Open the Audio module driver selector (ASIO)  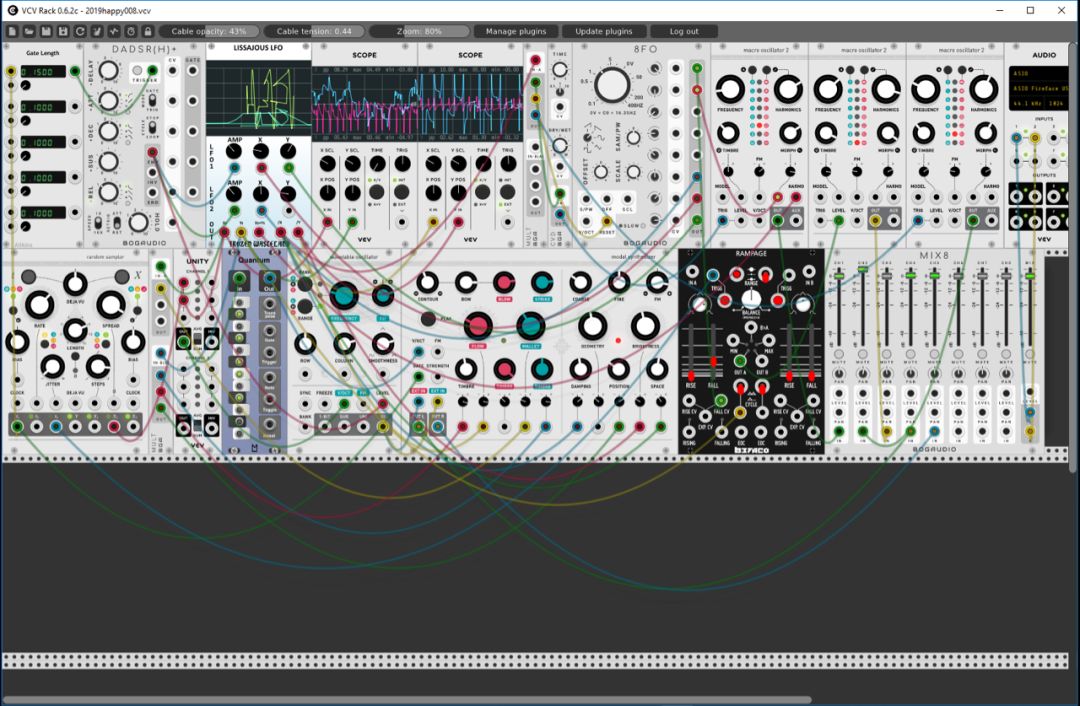1037,73
